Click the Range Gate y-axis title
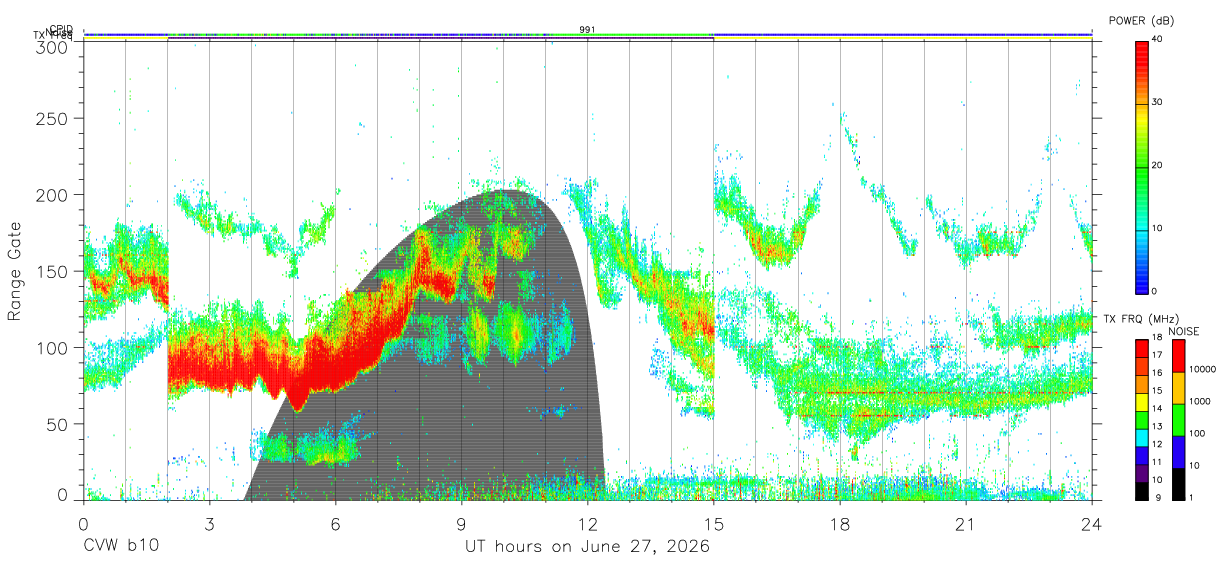1228x567 pixels. [x=15, y=272]
